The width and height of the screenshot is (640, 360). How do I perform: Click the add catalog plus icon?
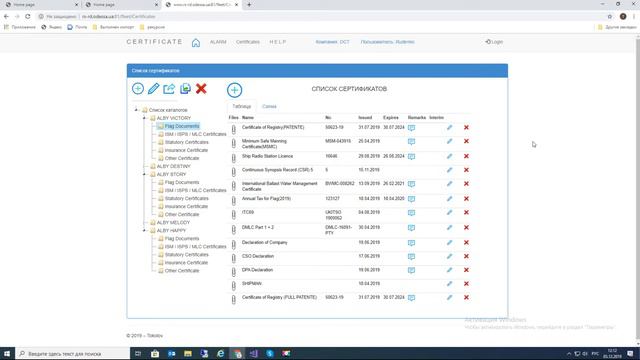click(x=138, y=89)
